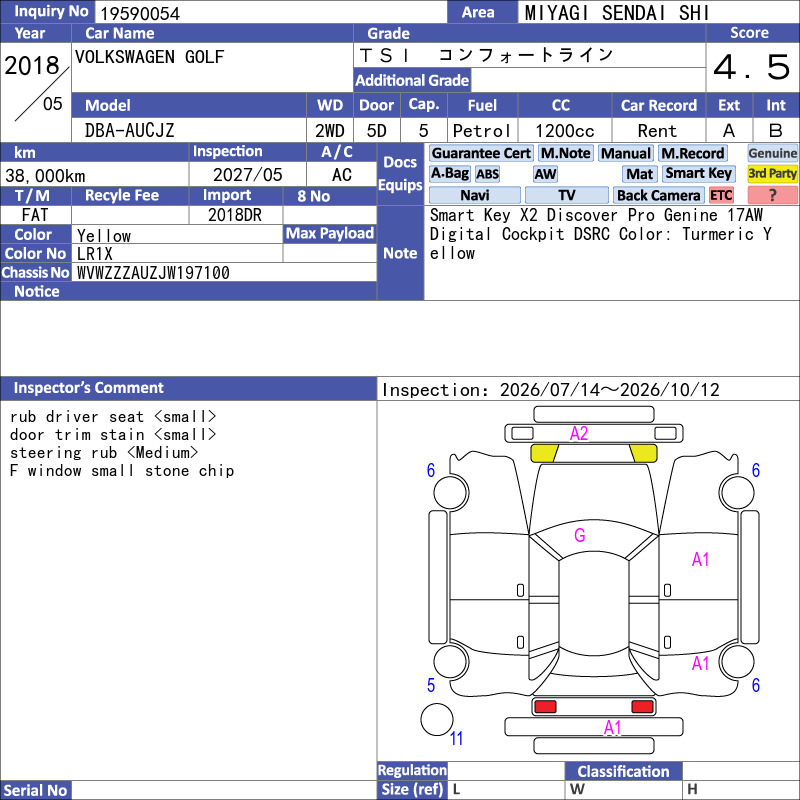Select the Mat equipment badge
Screen dimensions: 800x800
[x=640, y=174]
